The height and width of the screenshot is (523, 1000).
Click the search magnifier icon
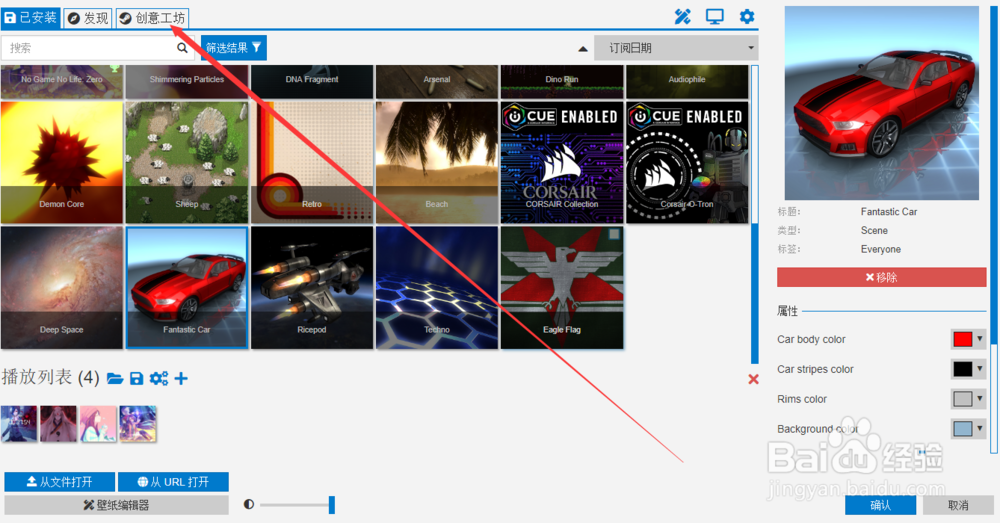pyautogui.click(x=182, y=48)
